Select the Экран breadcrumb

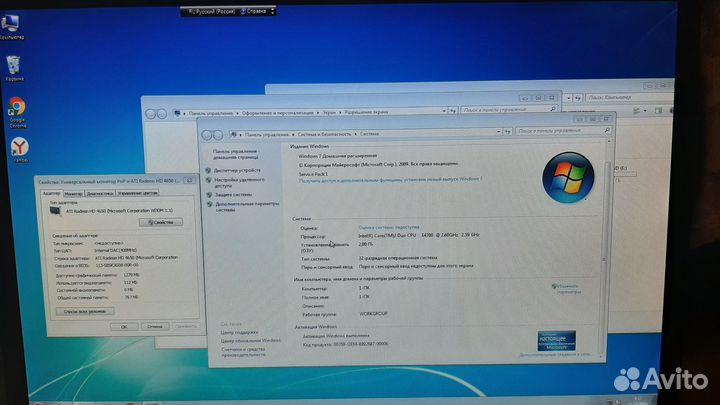coord(329,112)
